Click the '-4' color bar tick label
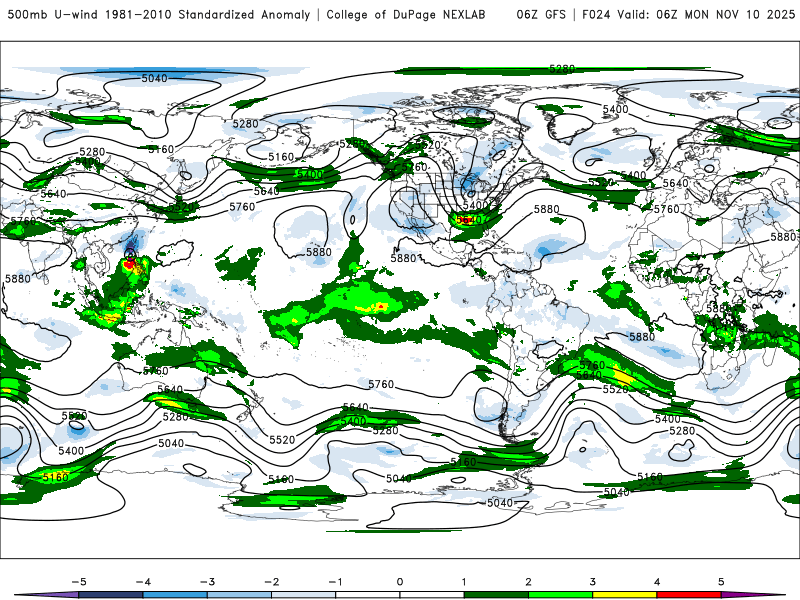 point(143,582)
